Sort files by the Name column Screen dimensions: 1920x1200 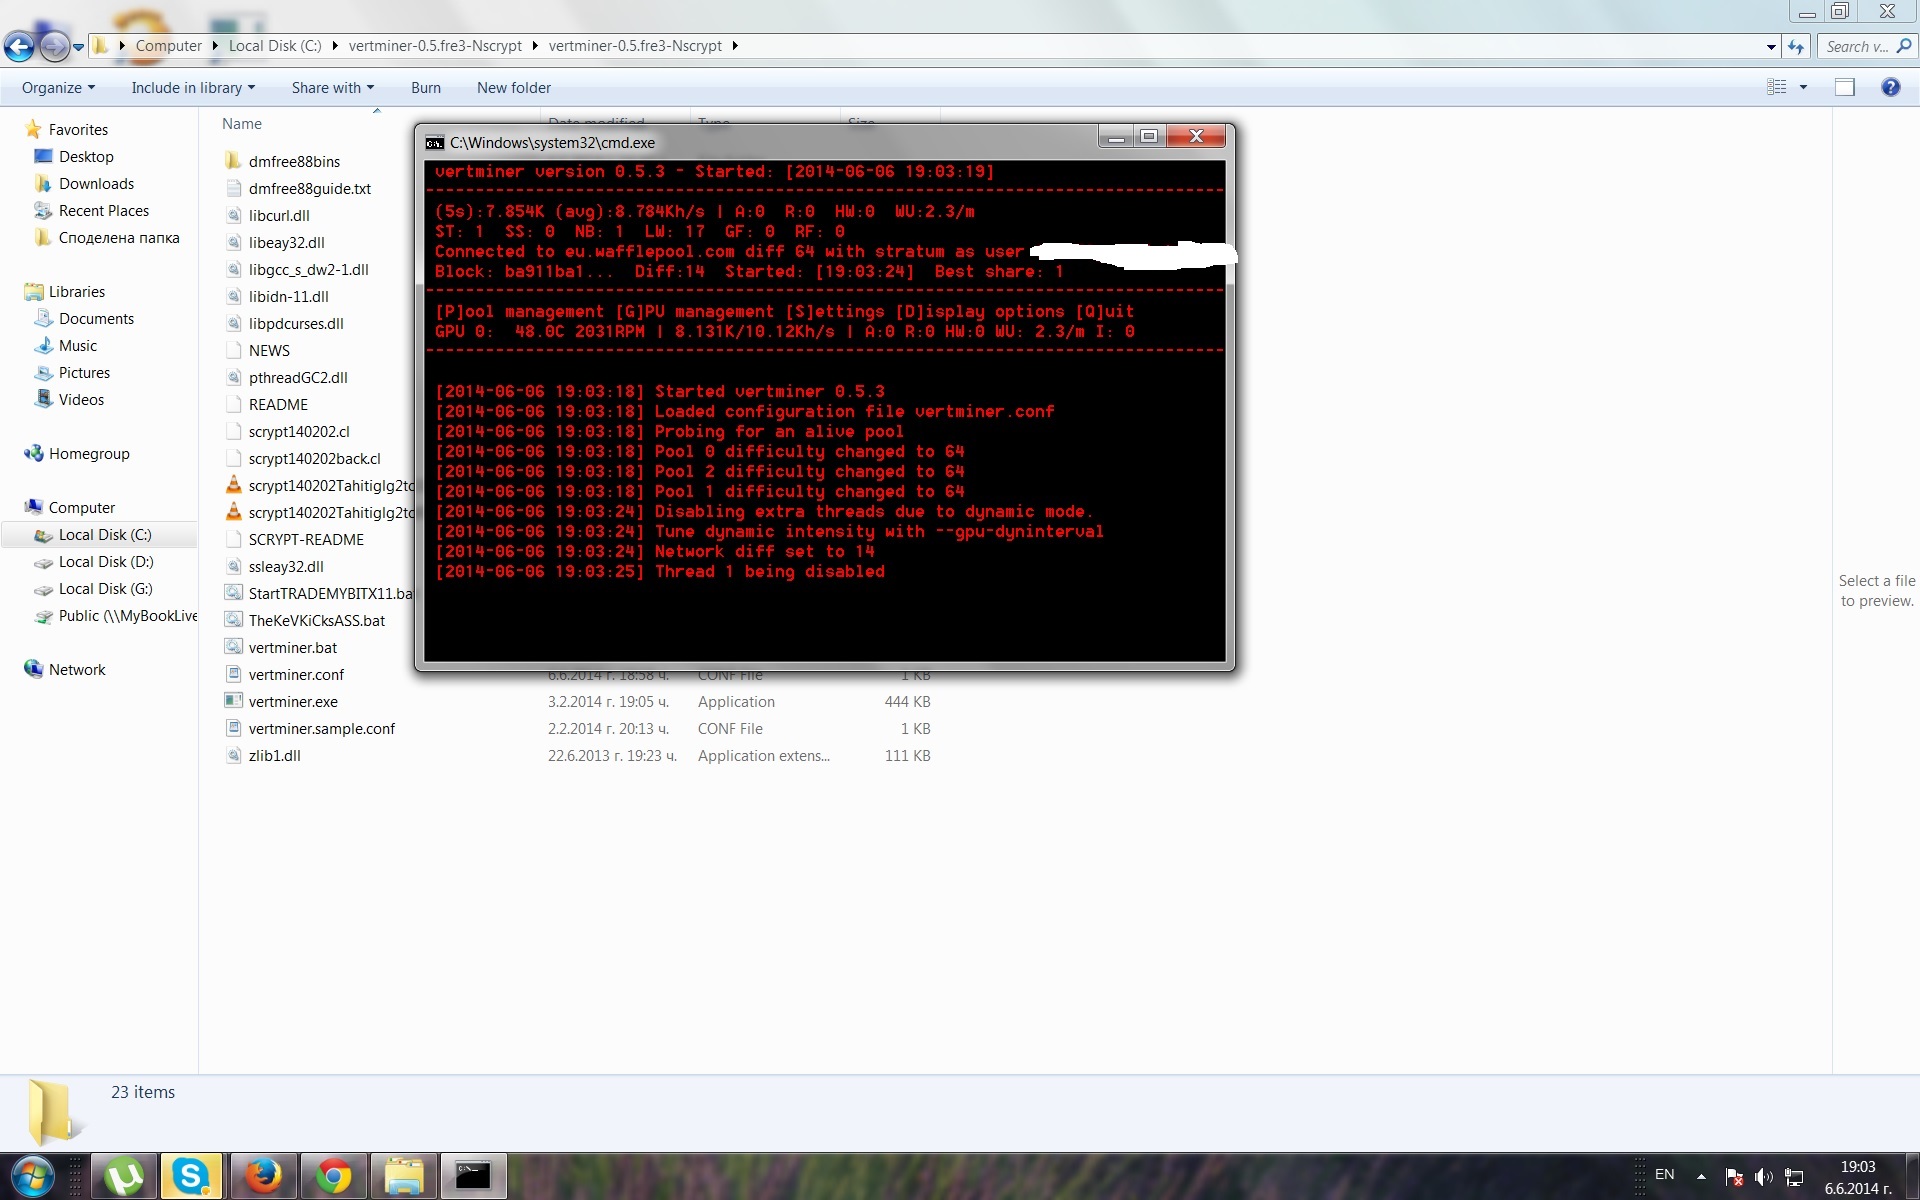coord(242,124)
